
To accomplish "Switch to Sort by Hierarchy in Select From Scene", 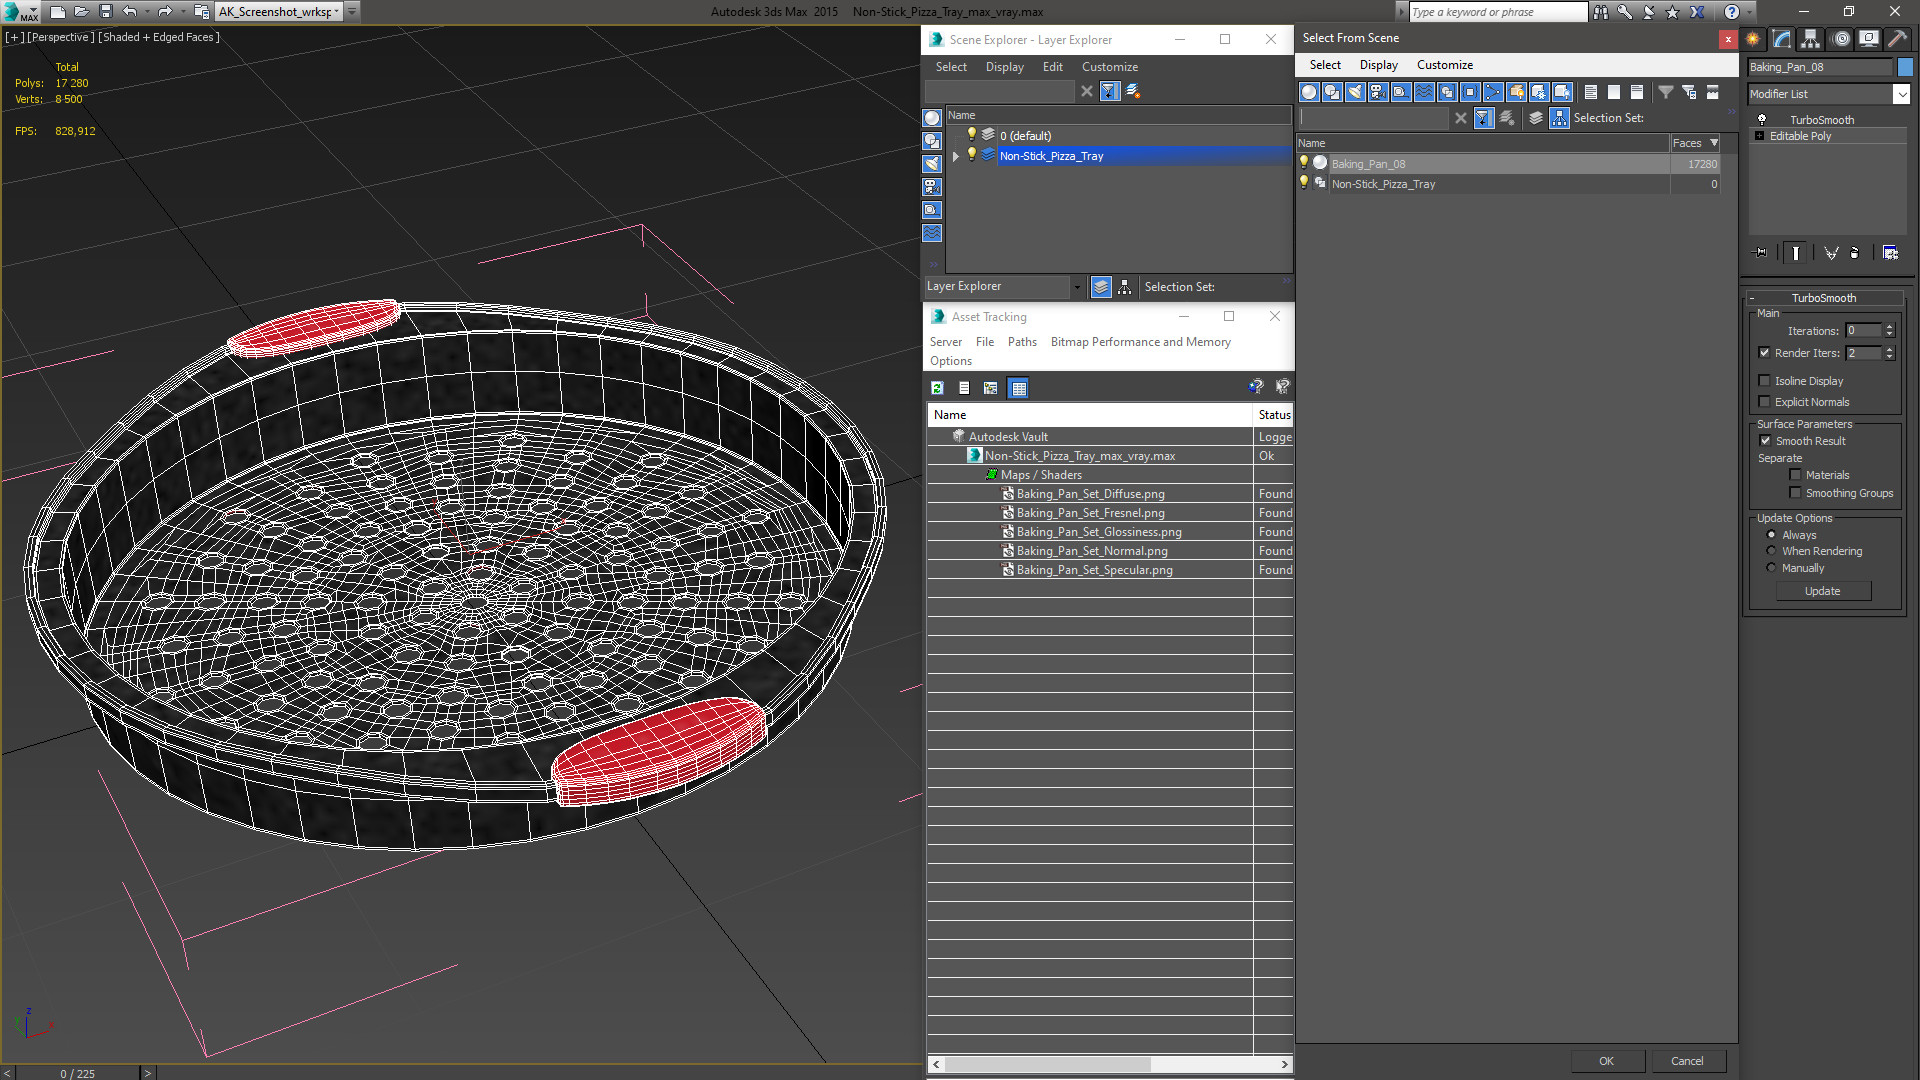I will point(1560,118).
